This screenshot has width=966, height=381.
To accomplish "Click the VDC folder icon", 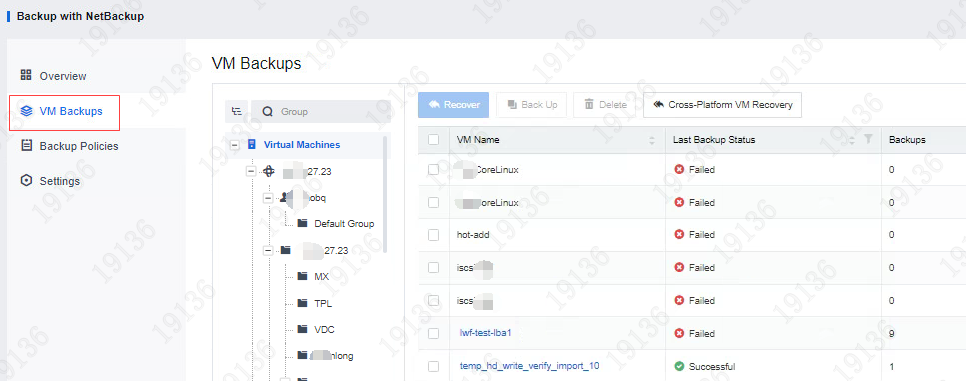I will point(302,329).
